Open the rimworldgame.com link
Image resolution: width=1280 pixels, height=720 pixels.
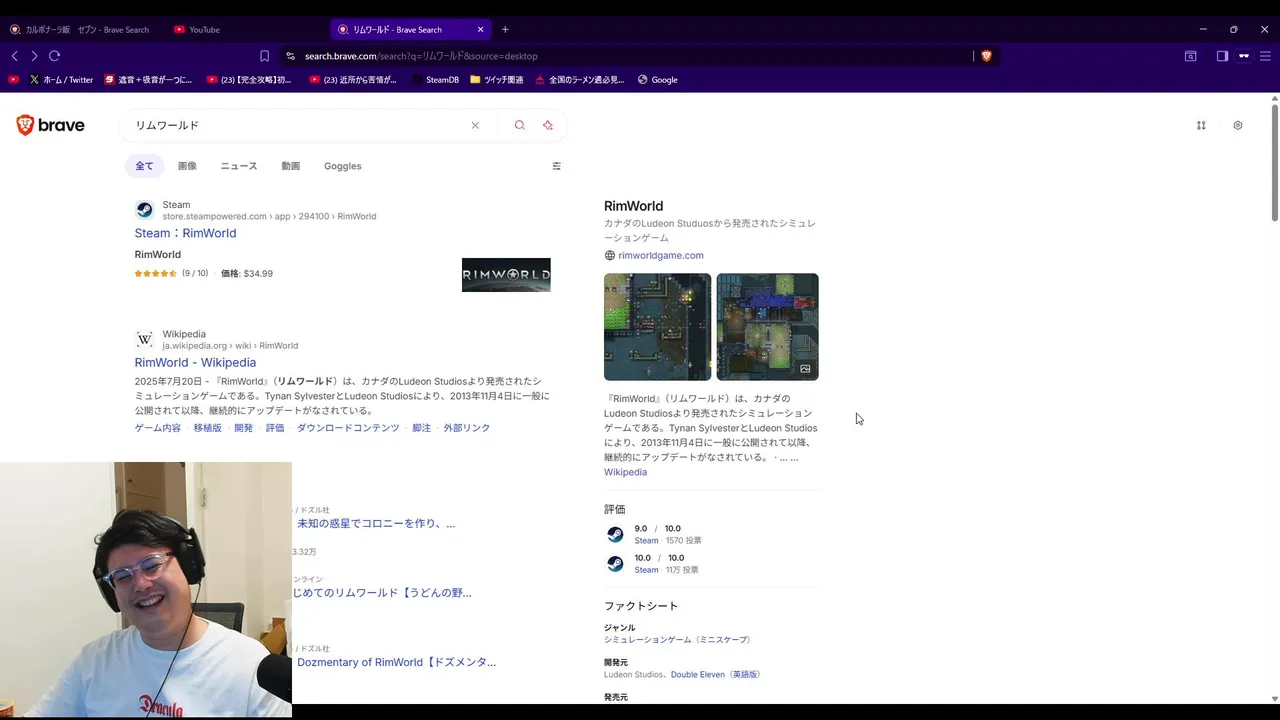(x=661, y=255)
